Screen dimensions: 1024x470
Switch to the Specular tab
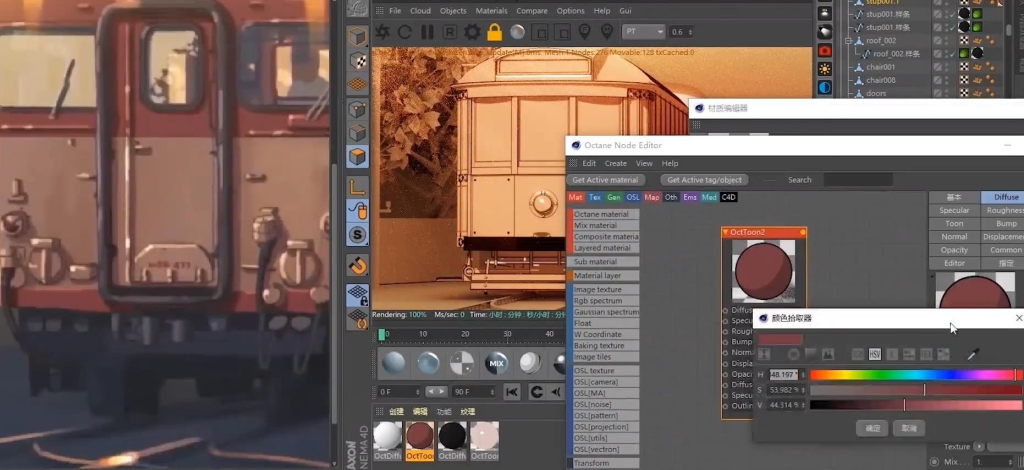pyautogui.click(x=954, y=210)
